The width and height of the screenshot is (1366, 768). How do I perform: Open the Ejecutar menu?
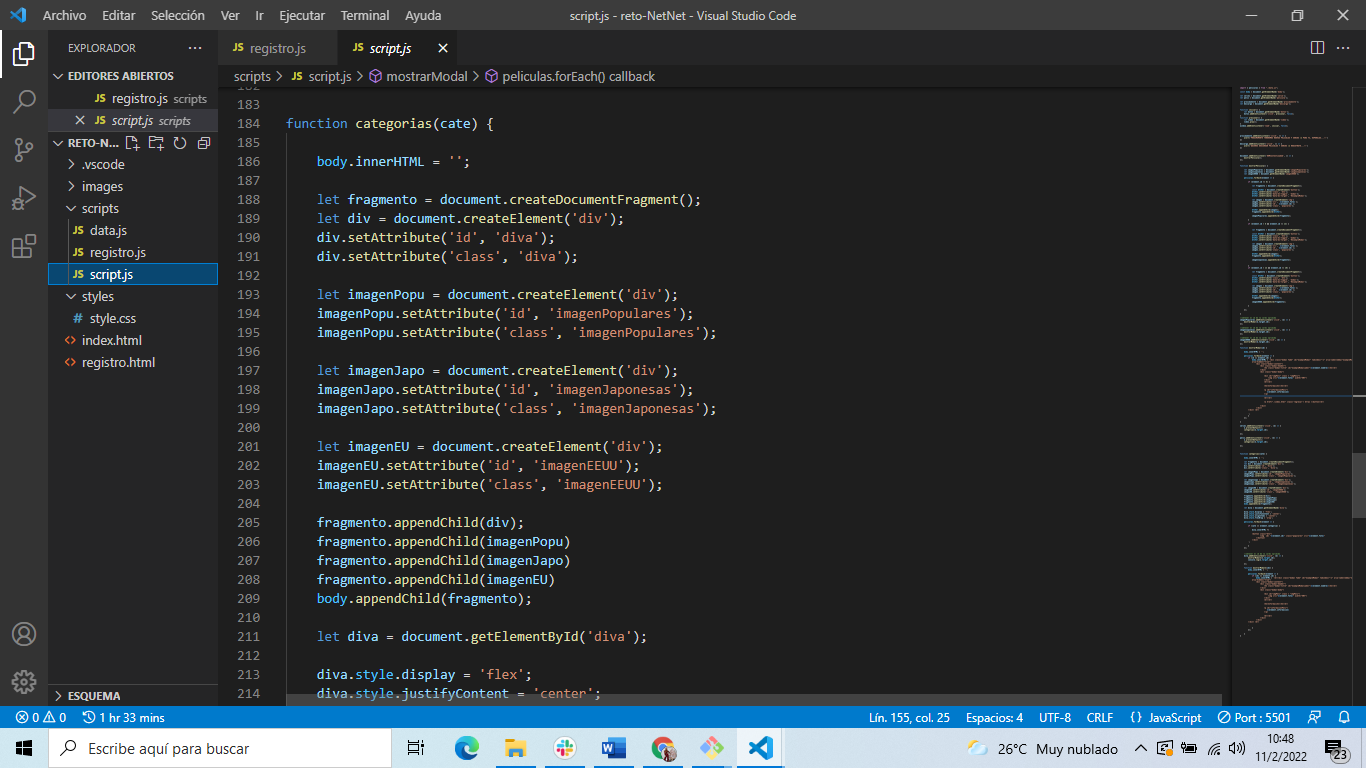coord(302,16)
